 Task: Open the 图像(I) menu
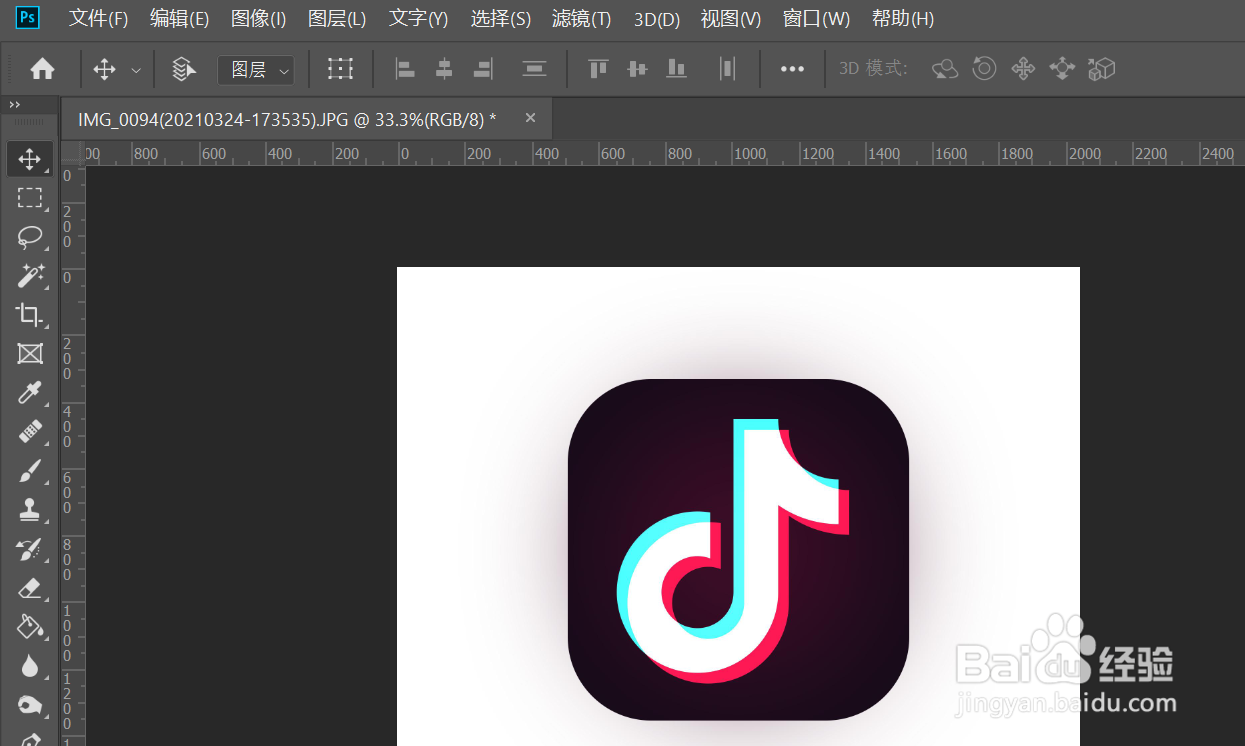(x=258, y=19)
